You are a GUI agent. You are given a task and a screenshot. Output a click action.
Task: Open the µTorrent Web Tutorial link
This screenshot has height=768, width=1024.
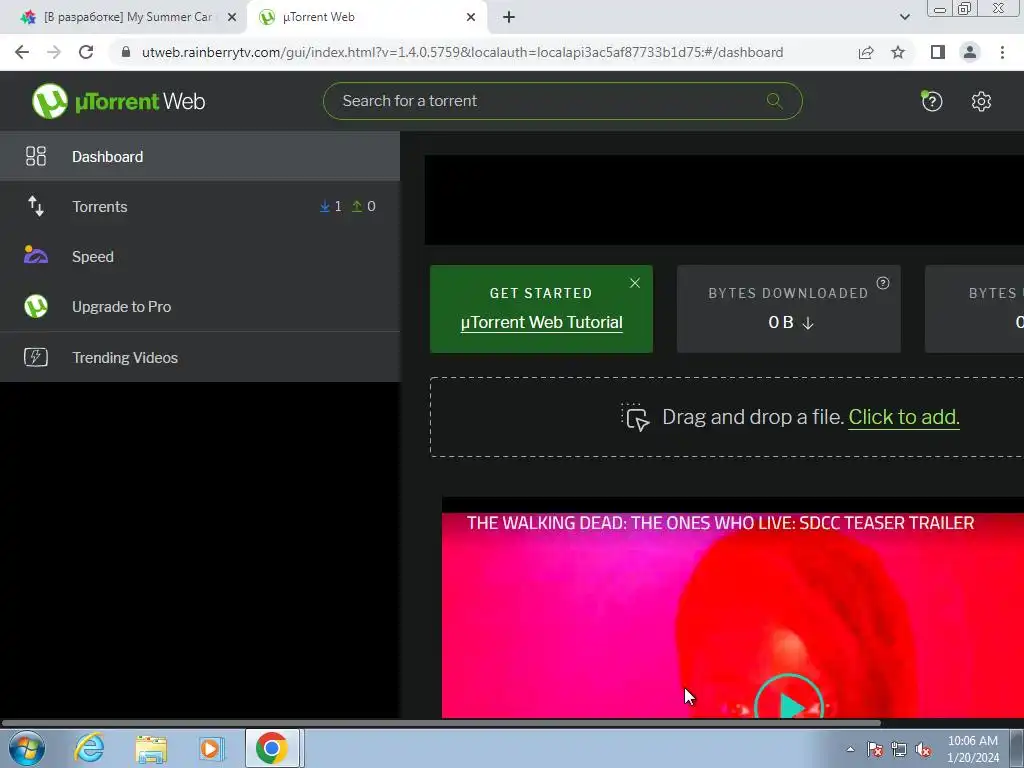coord(541,323)
